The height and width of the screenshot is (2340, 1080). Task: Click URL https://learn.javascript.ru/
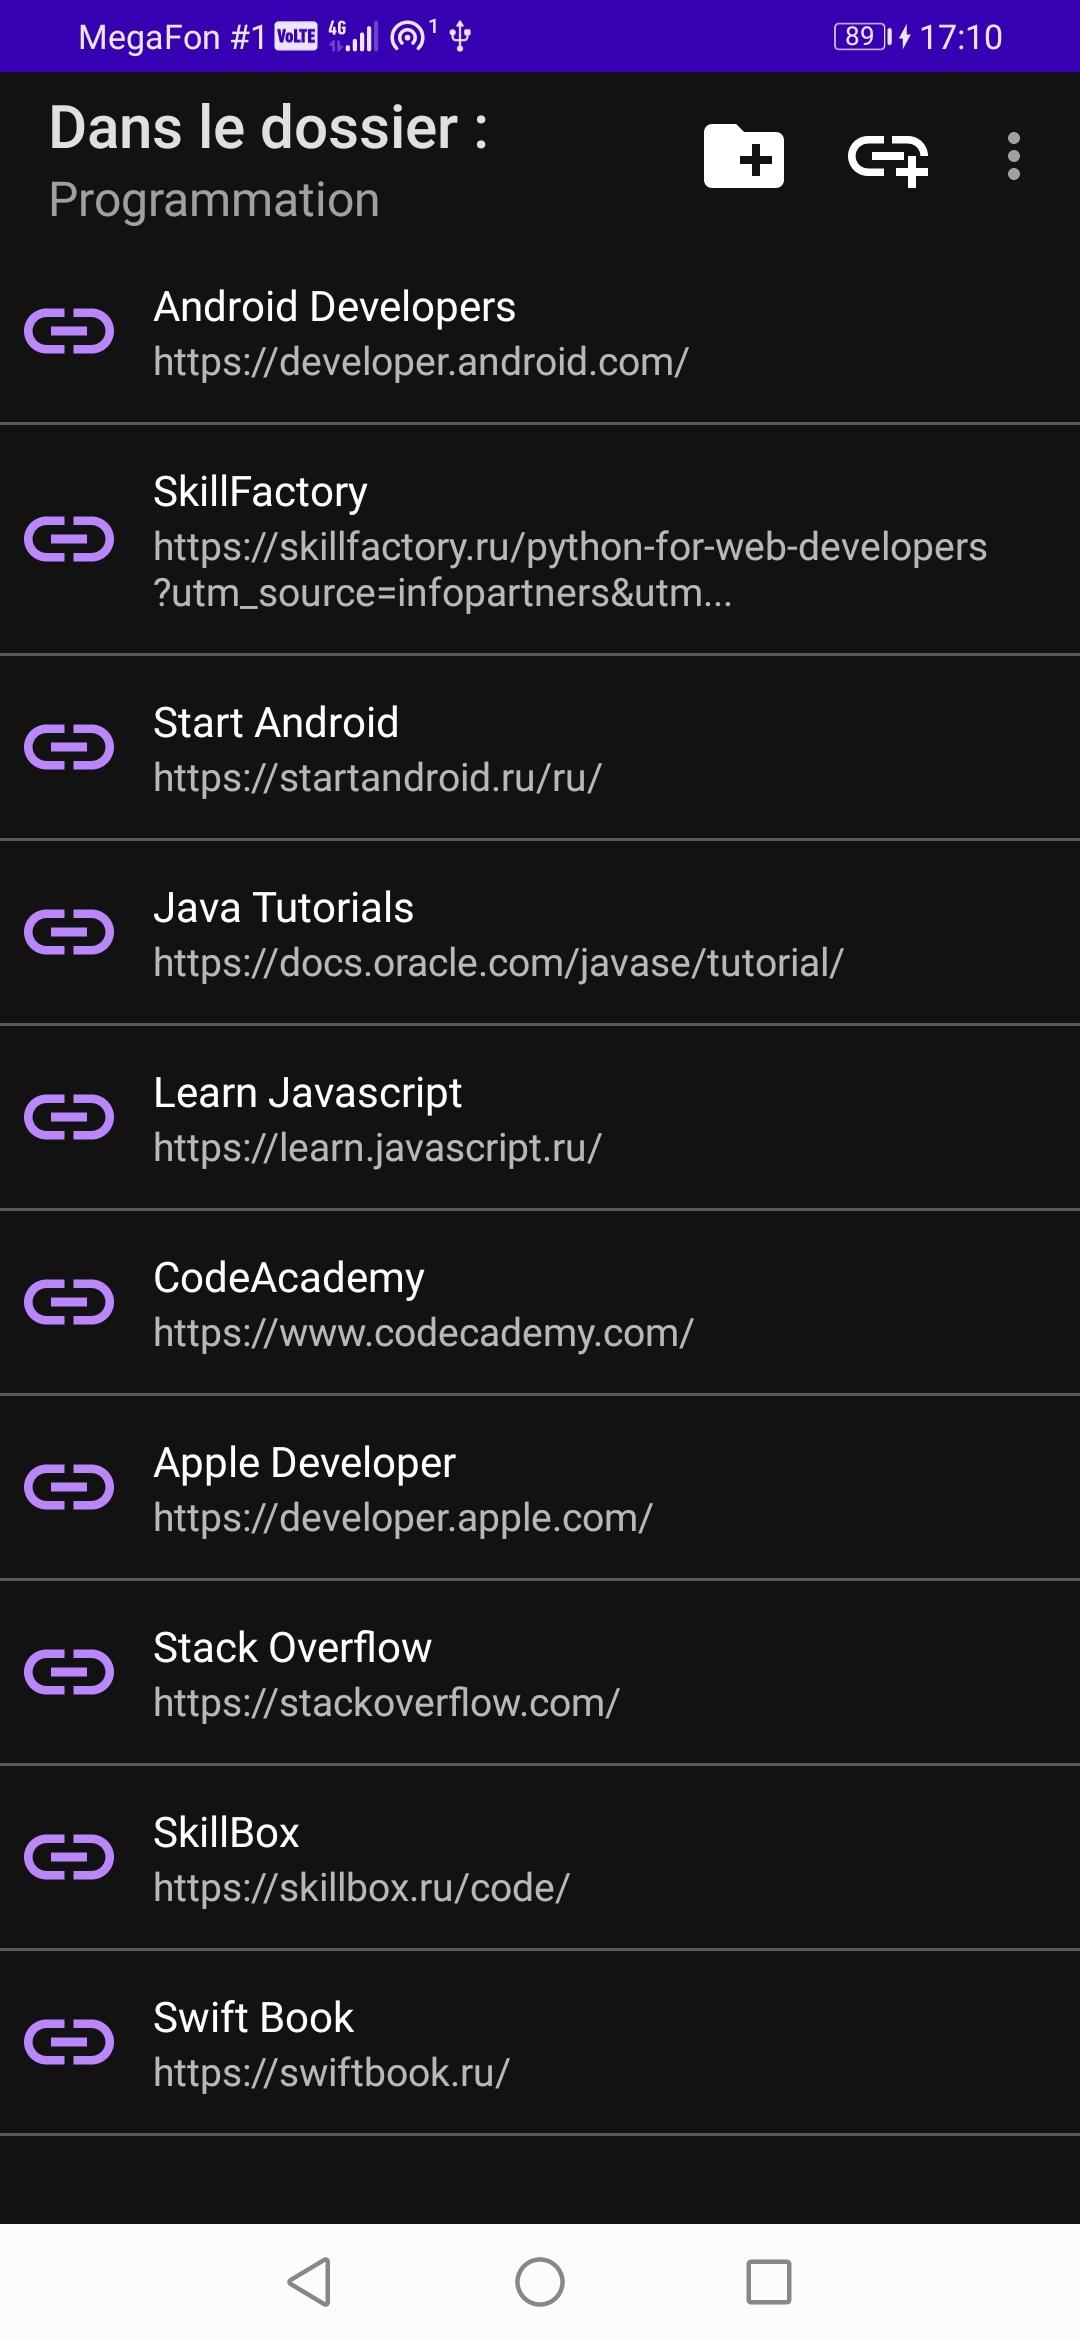(377, 1148)
